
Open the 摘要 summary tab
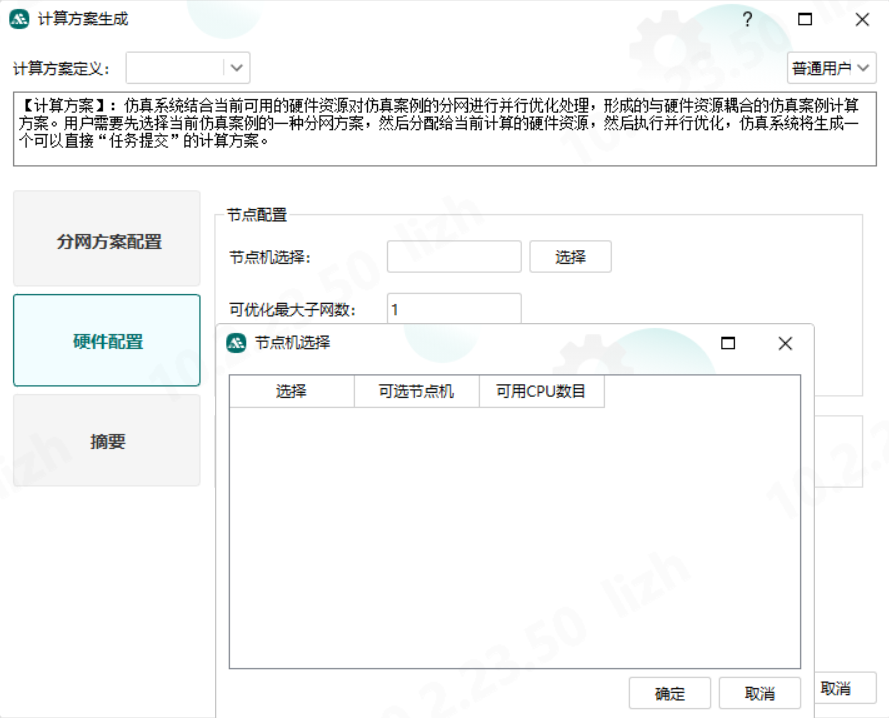(x=107, y=441)
